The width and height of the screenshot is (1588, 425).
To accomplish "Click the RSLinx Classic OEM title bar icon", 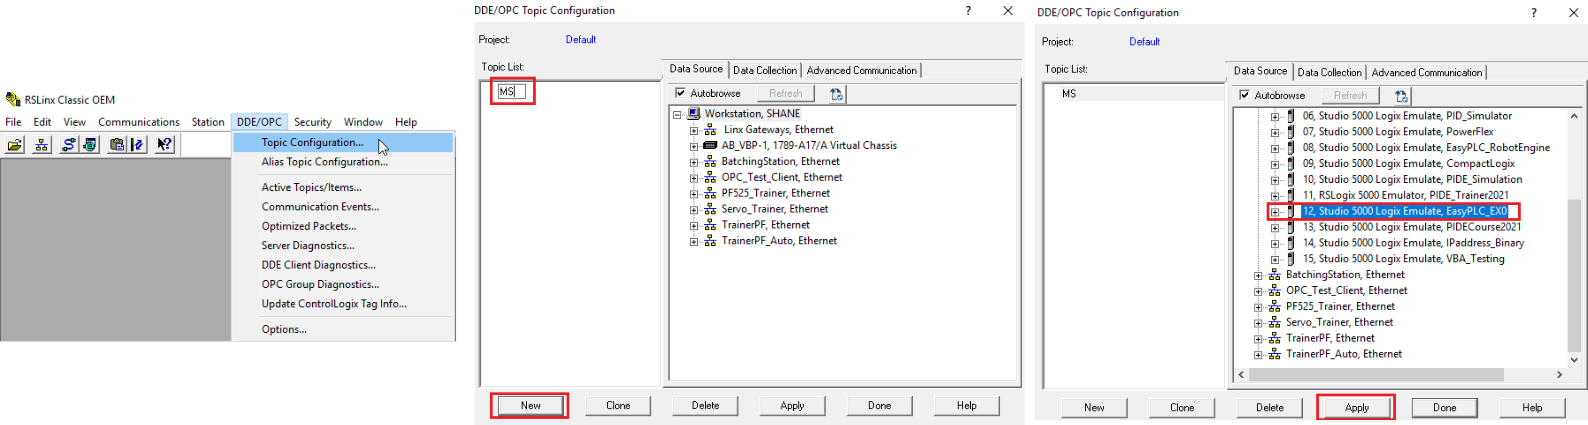I will 13,100.
